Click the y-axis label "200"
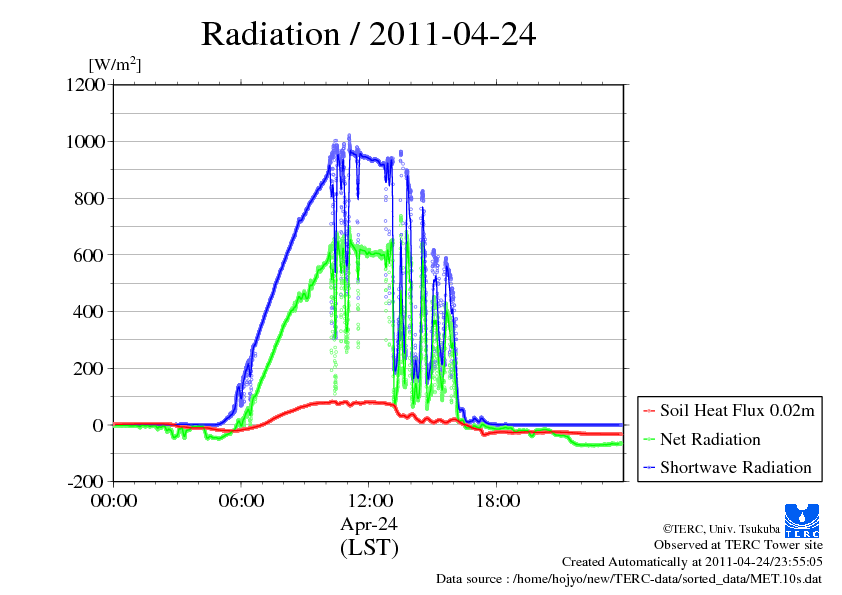 89,369
